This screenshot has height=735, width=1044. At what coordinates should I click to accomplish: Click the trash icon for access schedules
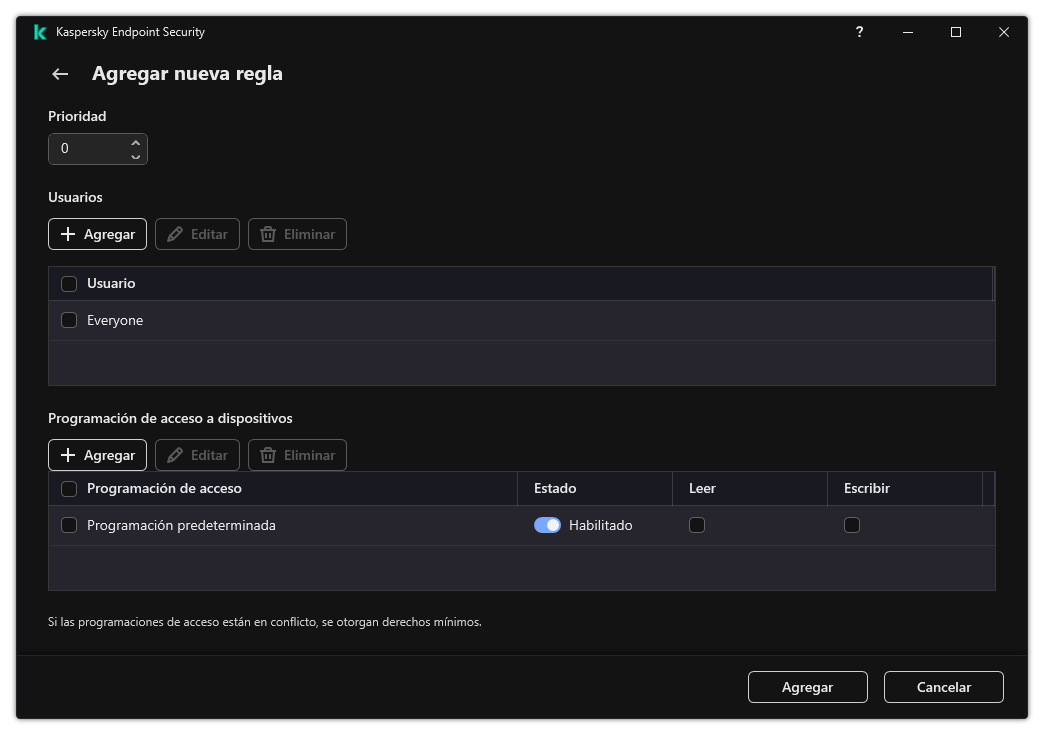297,455
